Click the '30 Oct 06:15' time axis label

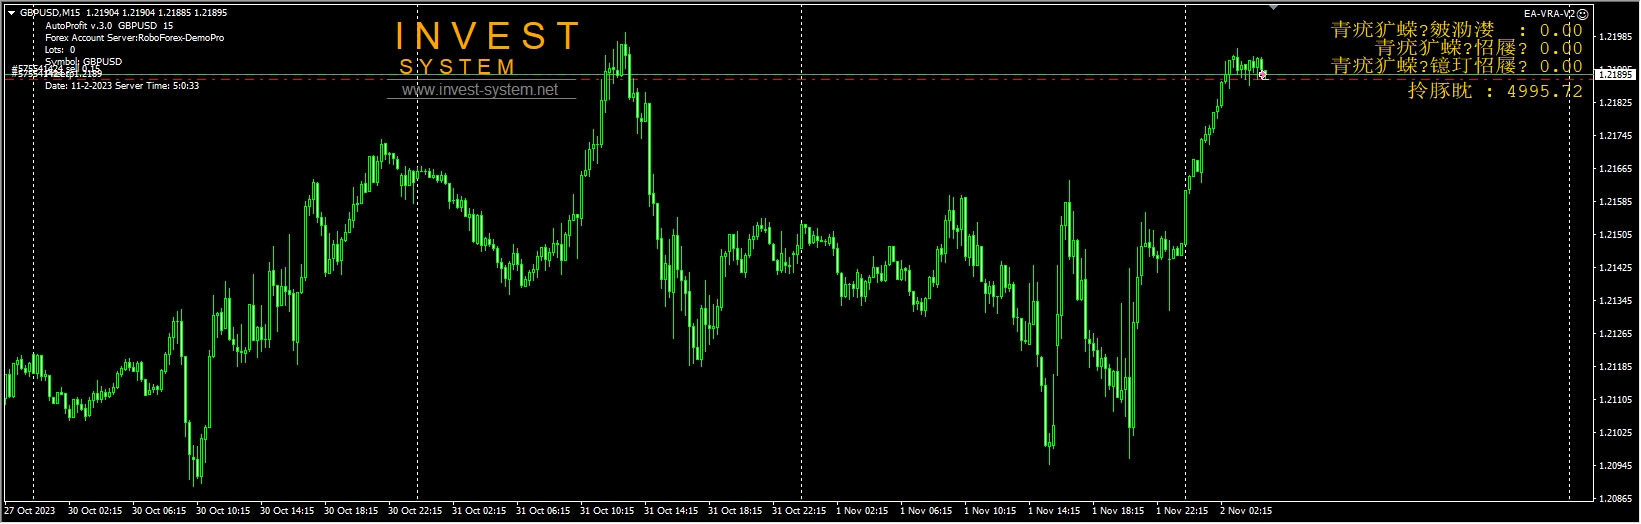tap(159, 511)
